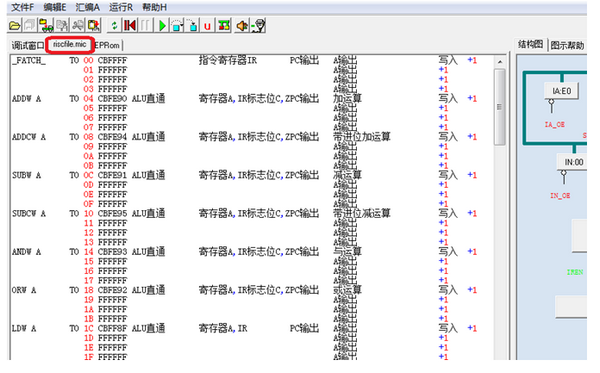This screenshot has height=373, width=600.
Task: Click the open file folder icon
Action: pyautogui.click(x=15, y=26)
